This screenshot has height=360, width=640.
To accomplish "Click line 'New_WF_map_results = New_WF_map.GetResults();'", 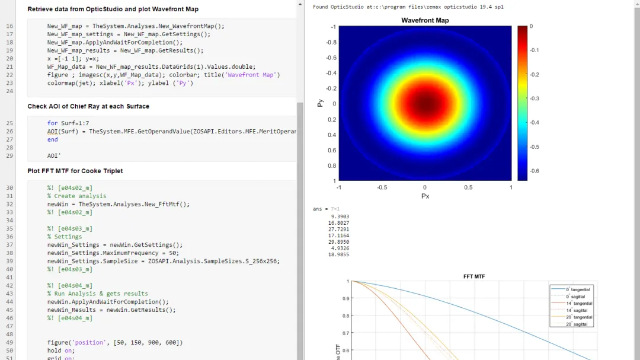I will (x=125, y=51).
